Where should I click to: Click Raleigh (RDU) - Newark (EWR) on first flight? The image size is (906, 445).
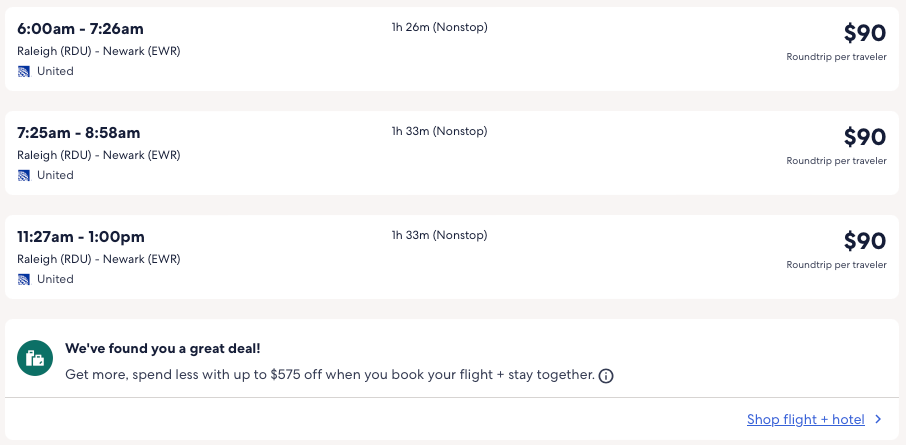tap(98, 51)
